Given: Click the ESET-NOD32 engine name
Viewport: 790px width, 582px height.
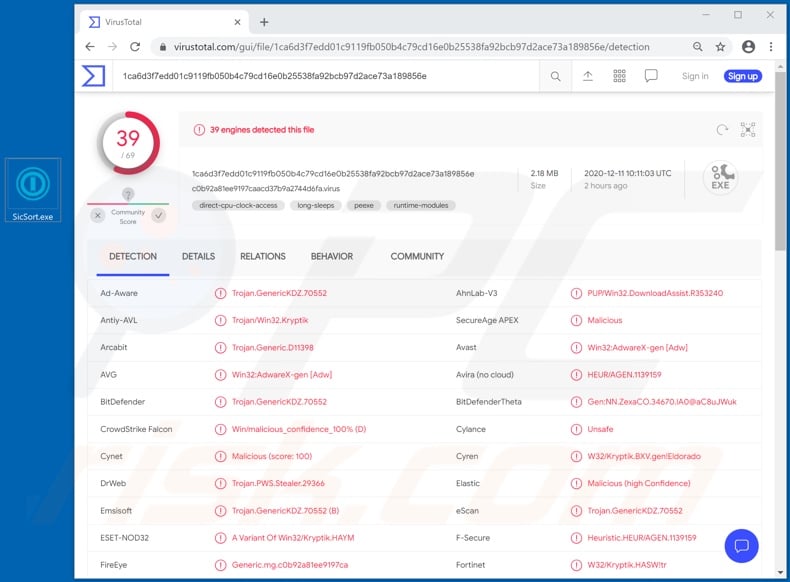Looking at the screenshot, I should click(124, 538).
